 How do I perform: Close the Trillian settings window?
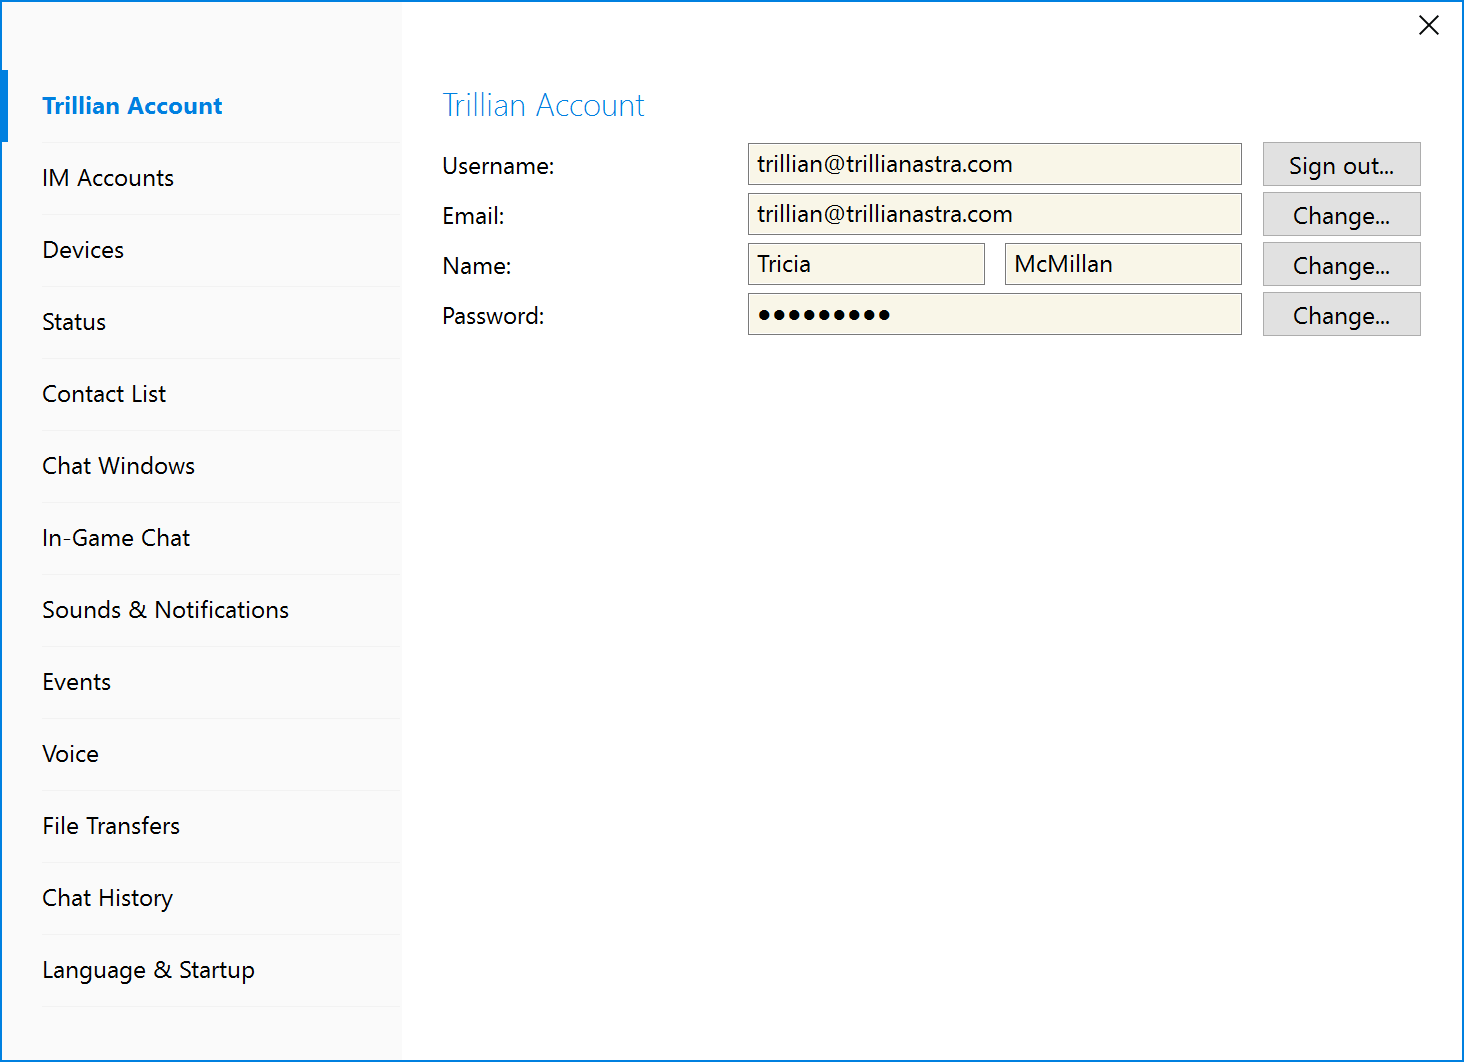coord(1428,25)
